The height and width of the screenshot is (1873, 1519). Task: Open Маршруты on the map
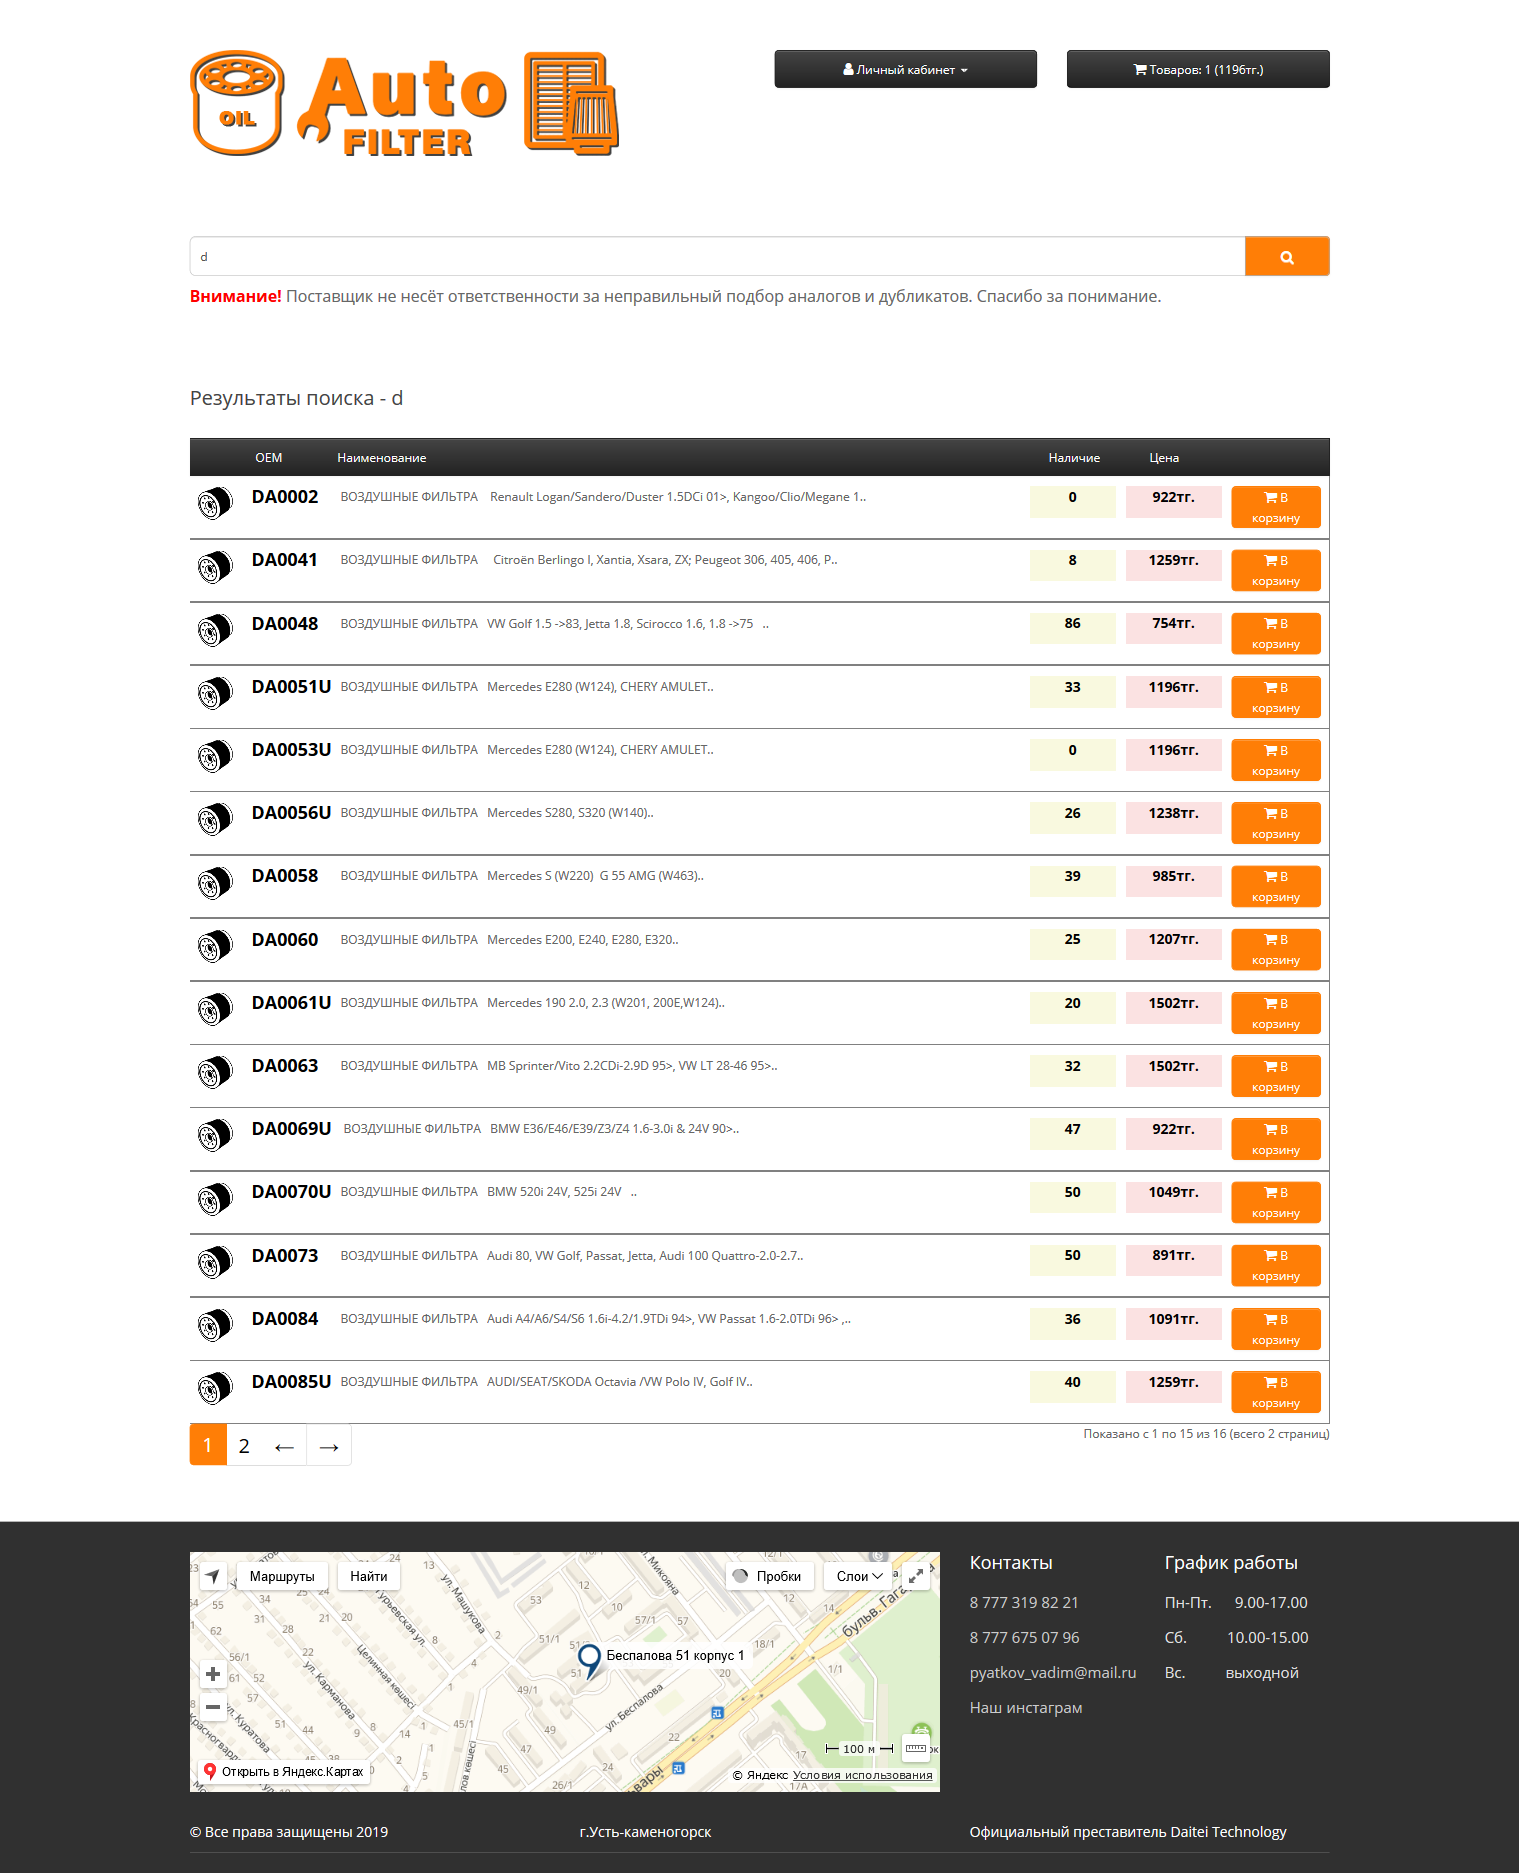[282, 1576]
